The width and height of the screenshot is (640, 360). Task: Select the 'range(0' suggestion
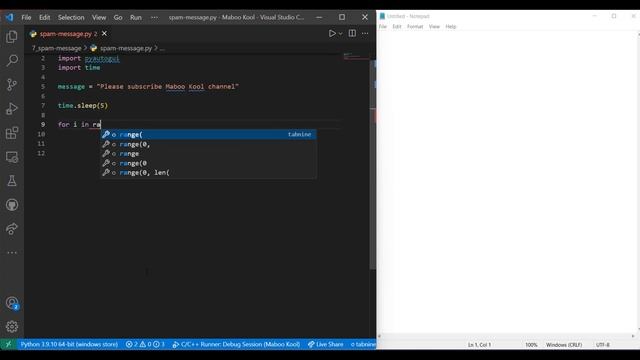click(x=209, y=163)
